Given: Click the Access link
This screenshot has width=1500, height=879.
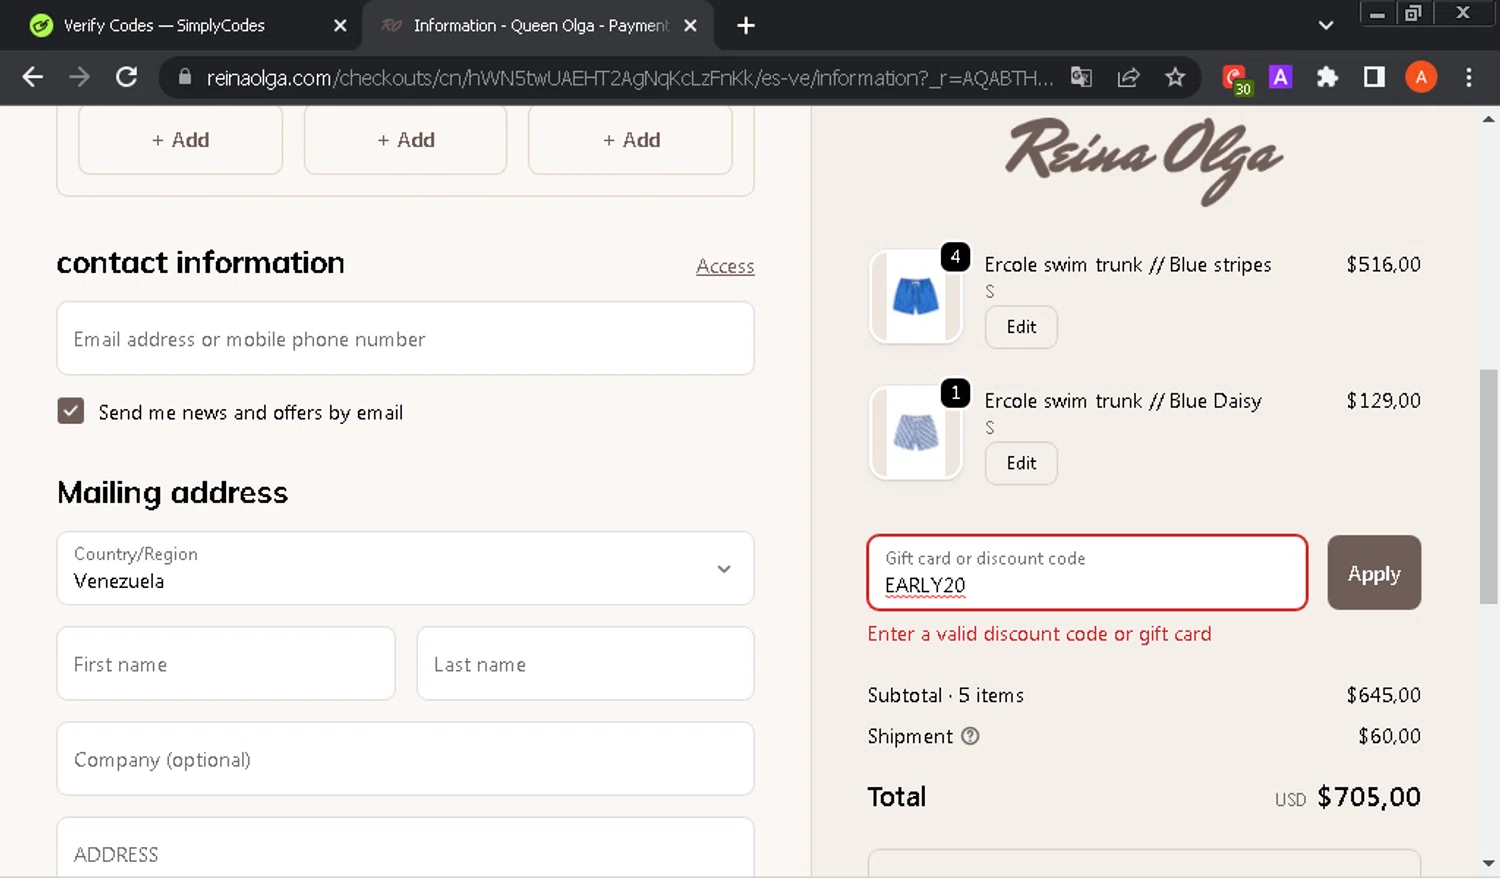Looking at the screenshot, I should click(725, 266).
